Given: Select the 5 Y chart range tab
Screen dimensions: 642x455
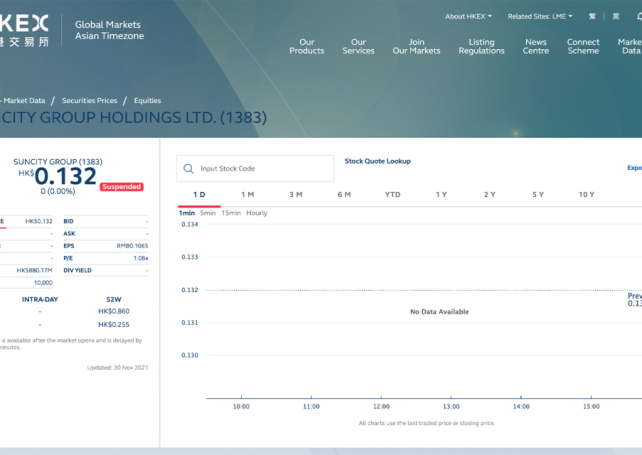Looking at the screenshot, I should (x=538, y=195).
